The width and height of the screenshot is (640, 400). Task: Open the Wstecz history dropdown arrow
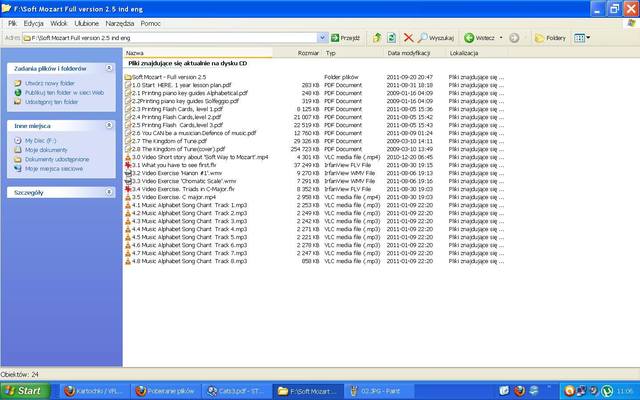click(501, 38)
